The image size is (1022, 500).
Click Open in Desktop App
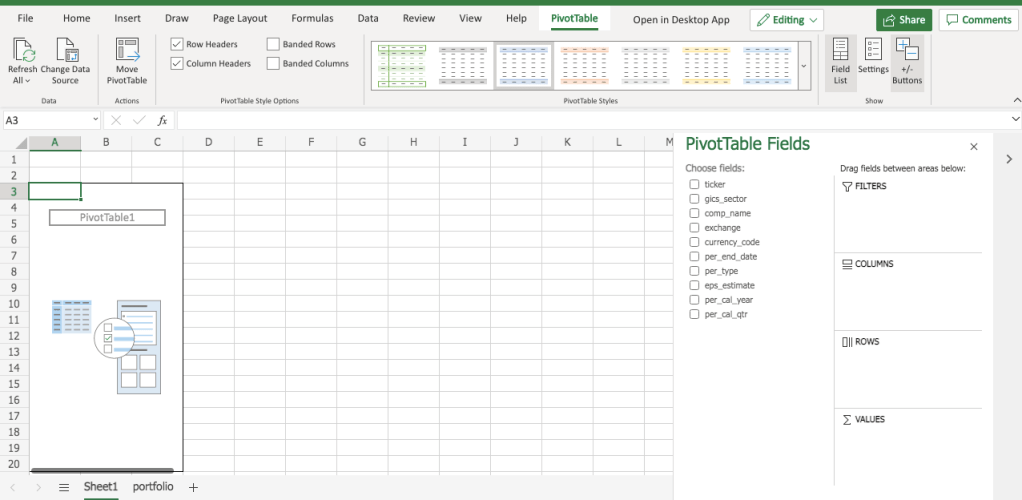(x=681, y=20)
